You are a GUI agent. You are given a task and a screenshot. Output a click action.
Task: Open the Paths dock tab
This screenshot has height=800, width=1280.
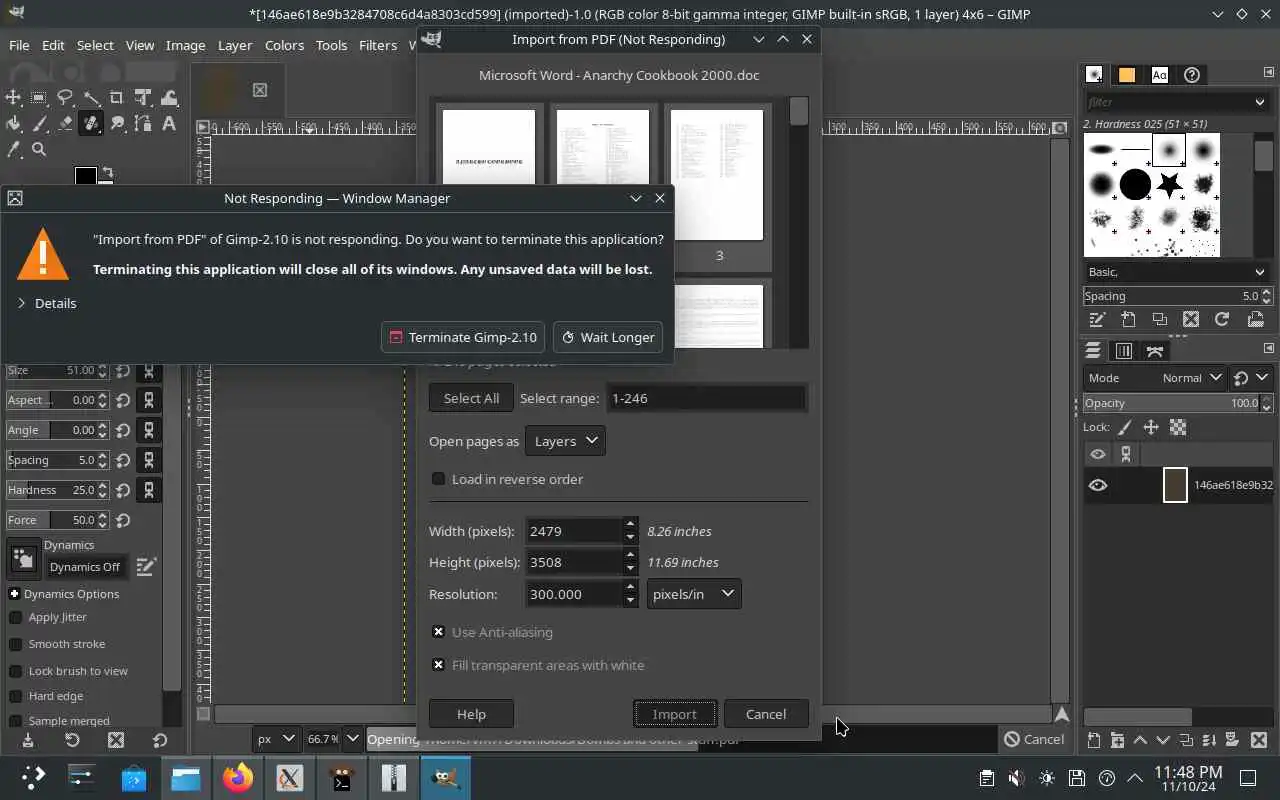(x=1155, y=351)
